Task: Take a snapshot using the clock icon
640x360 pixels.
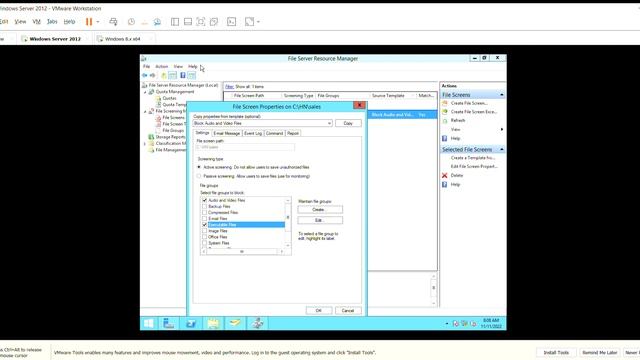Action: pos(131,22)
